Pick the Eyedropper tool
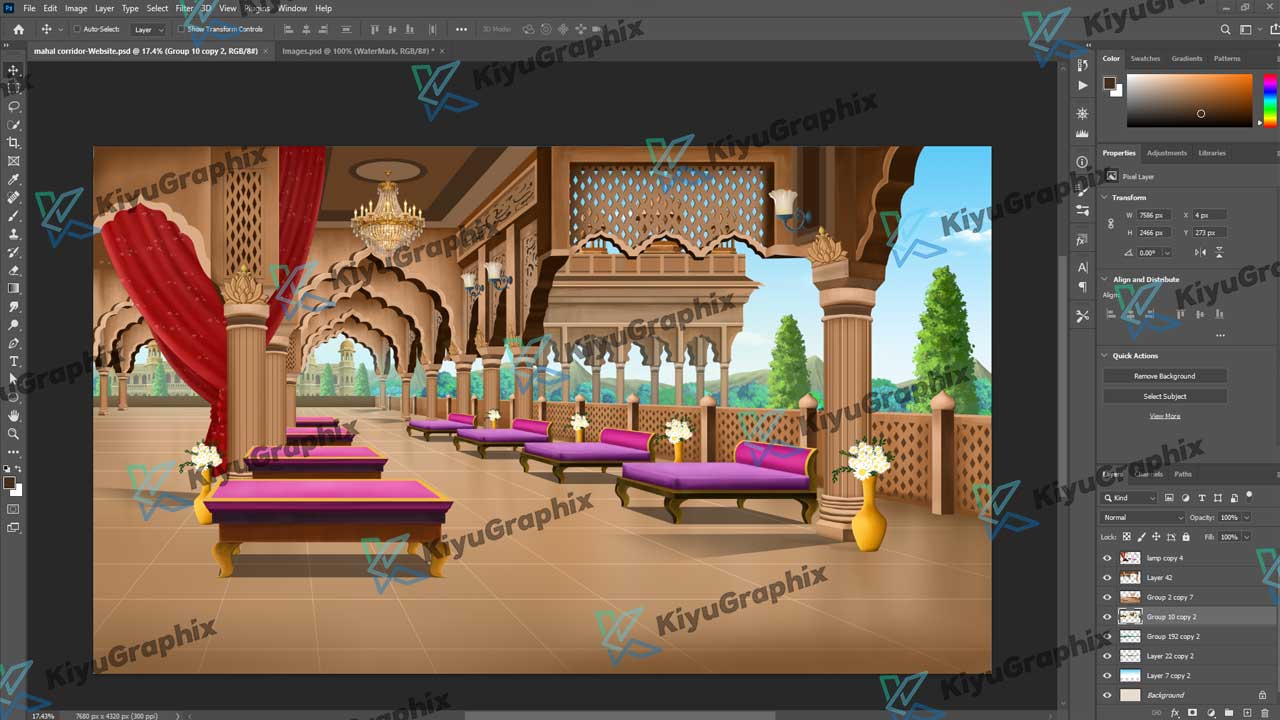1280x720 pixels. pos(14,179)
